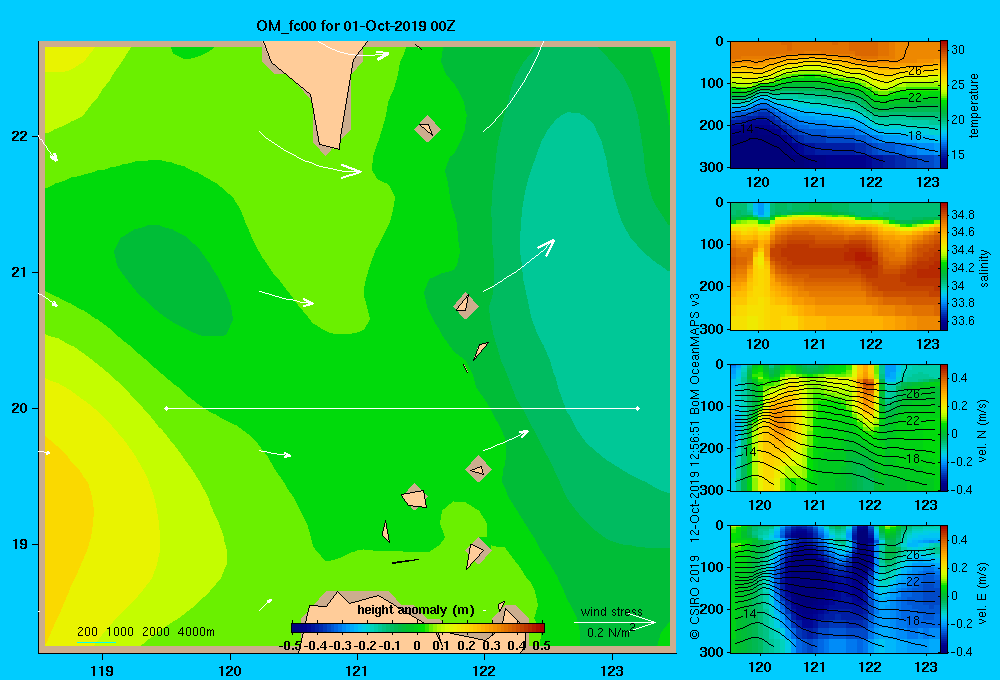1000x680 pixels.
Task: Click the "22" isotherm label in vel. N panel
Action: point(913,421)
